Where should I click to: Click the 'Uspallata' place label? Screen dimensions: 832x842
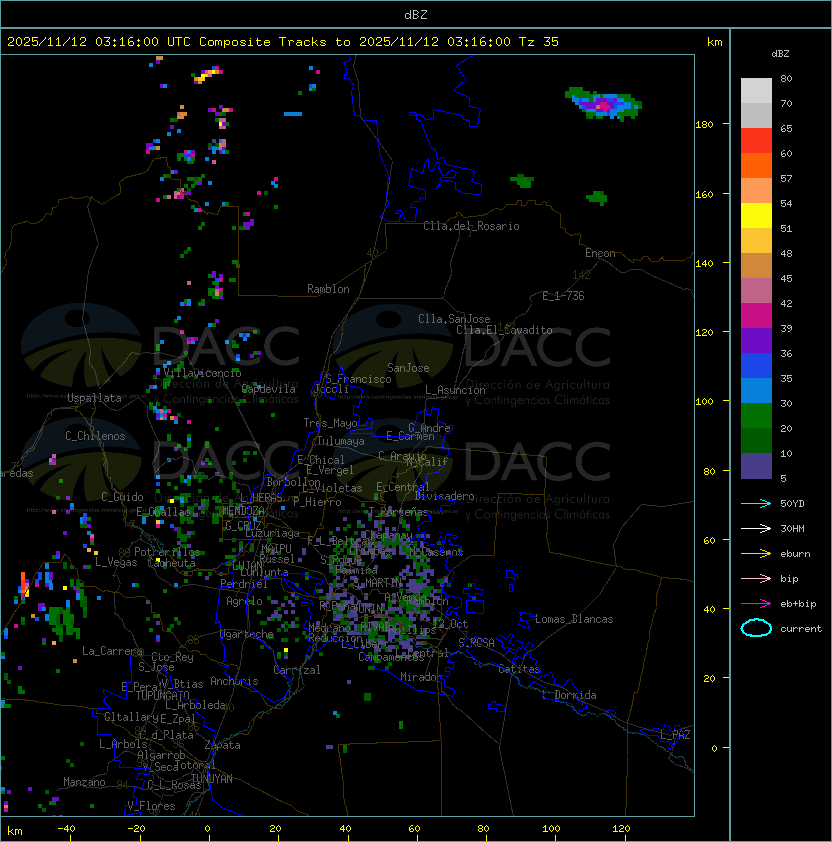point(94,398)
